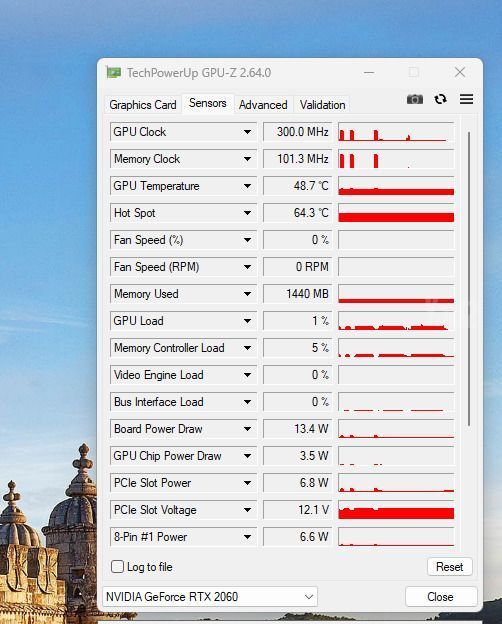Open the GPU Load sensor dropdown
The image size is (502, 624).
coord(247,321)
